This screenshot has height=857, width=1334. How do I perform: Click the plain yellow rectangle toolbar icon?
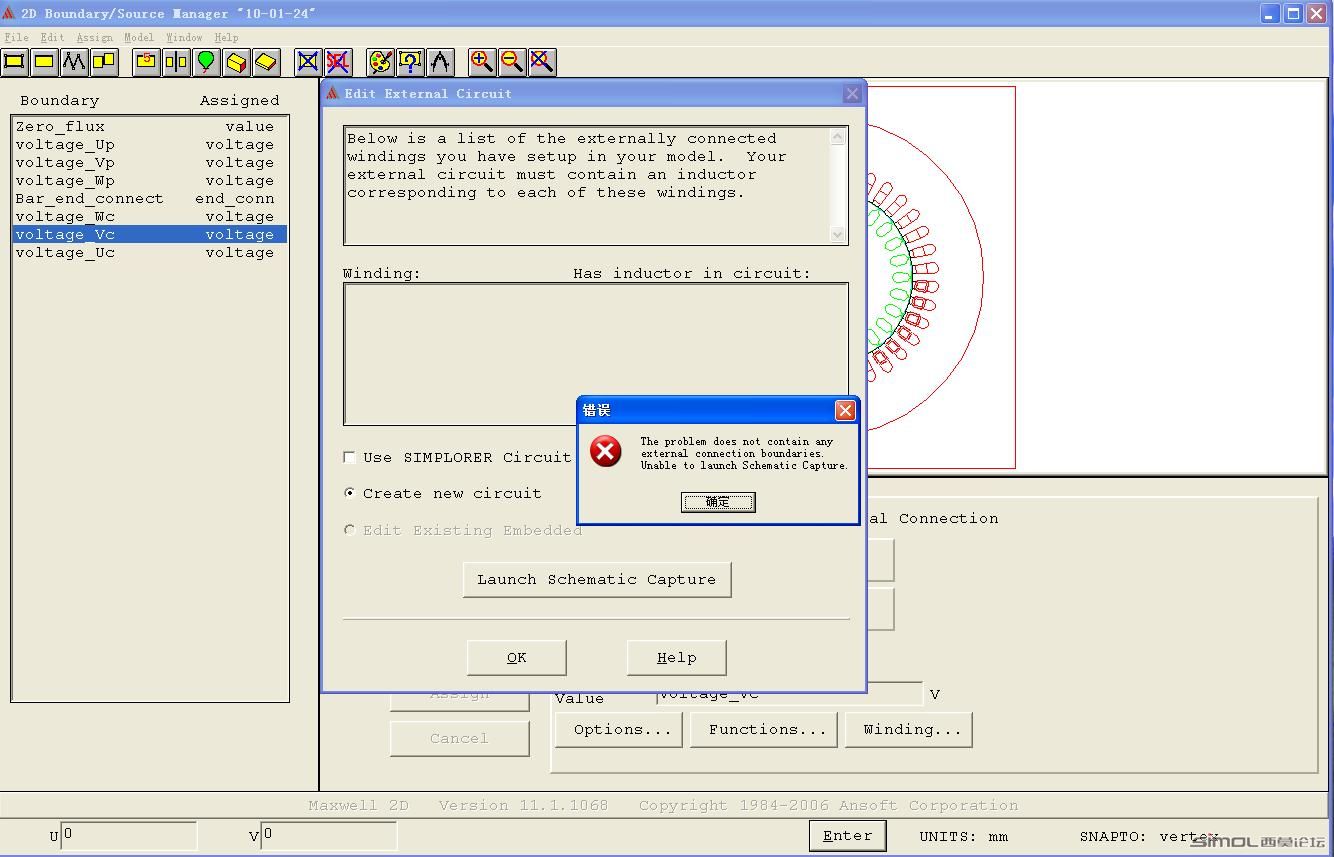click(44, 62)
